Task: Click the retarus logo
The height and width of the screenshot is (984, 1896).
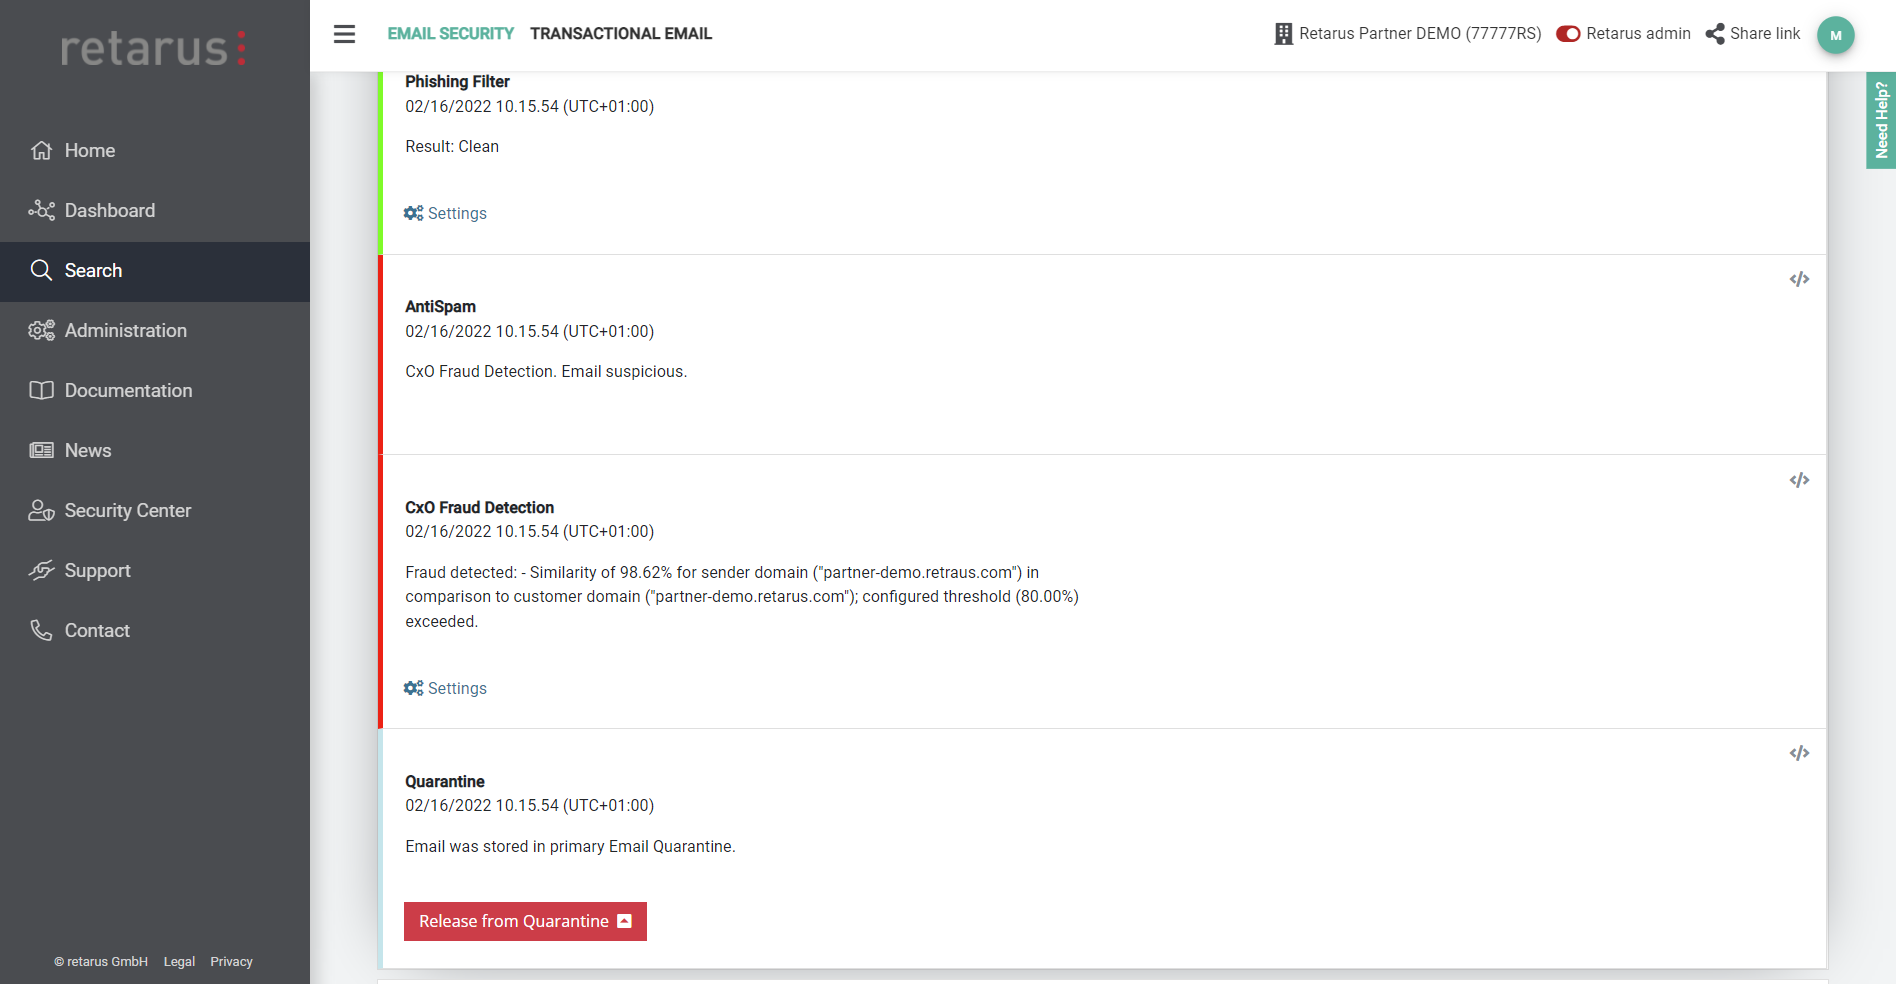Action: (154, 48)
